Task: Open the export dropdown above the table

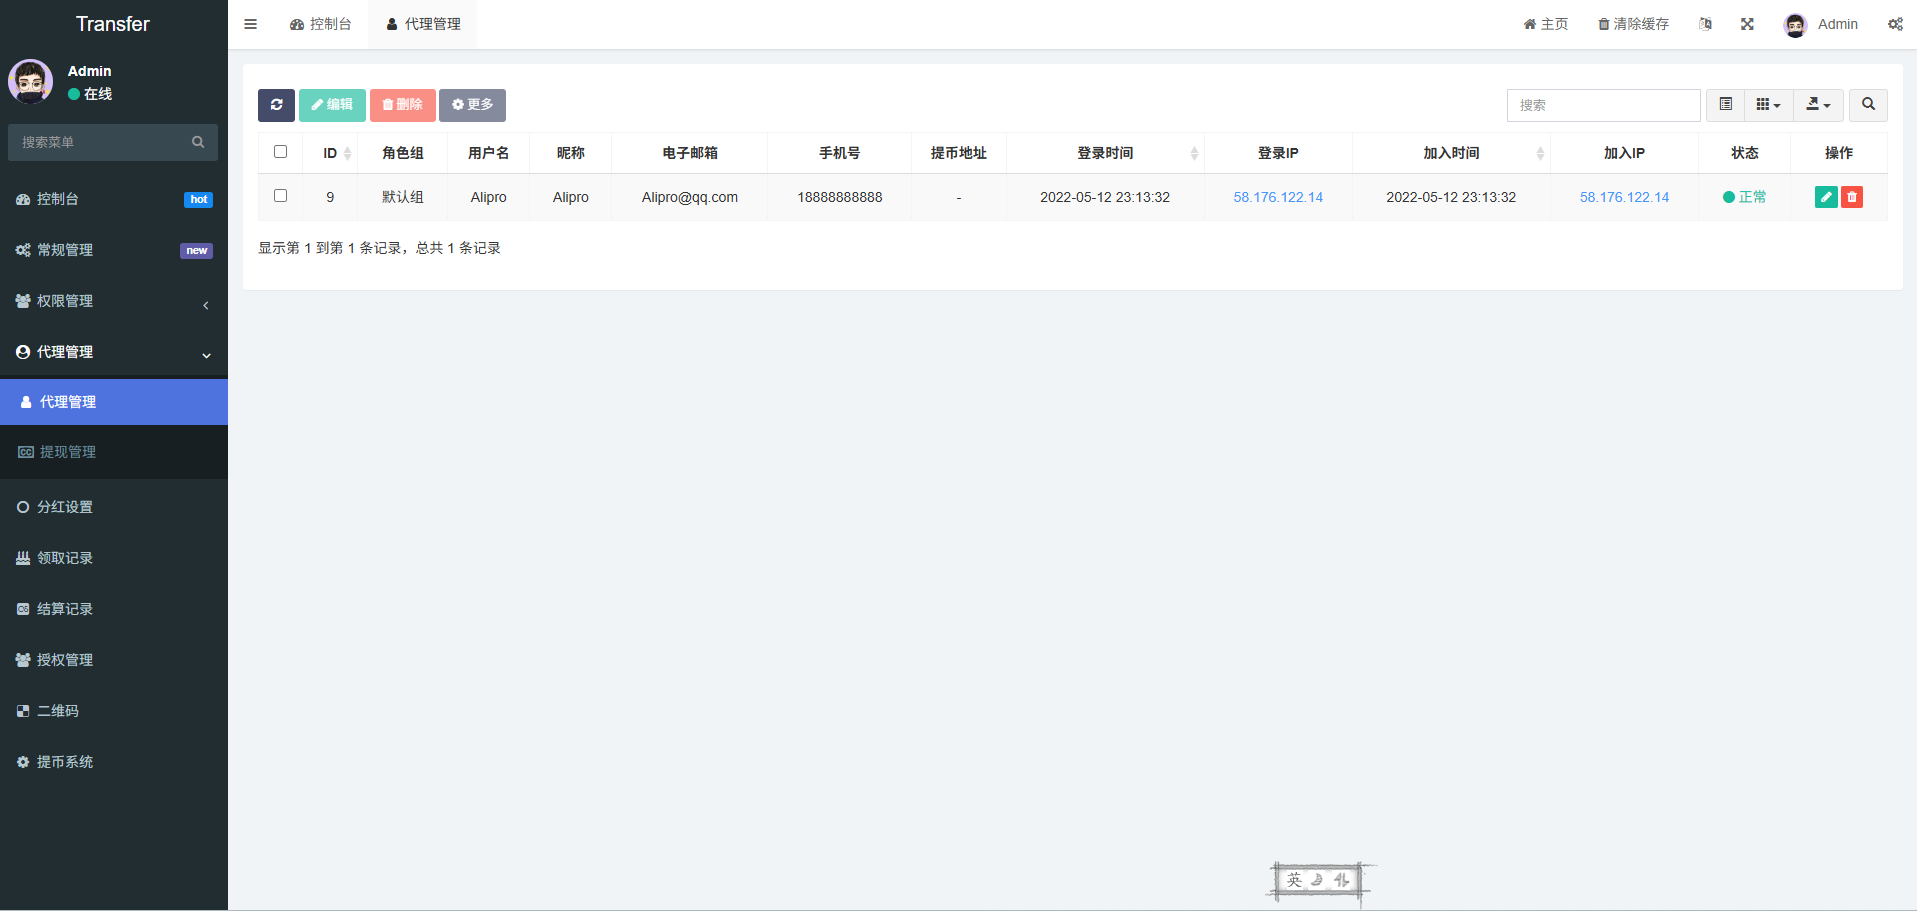Action: 1818,105
